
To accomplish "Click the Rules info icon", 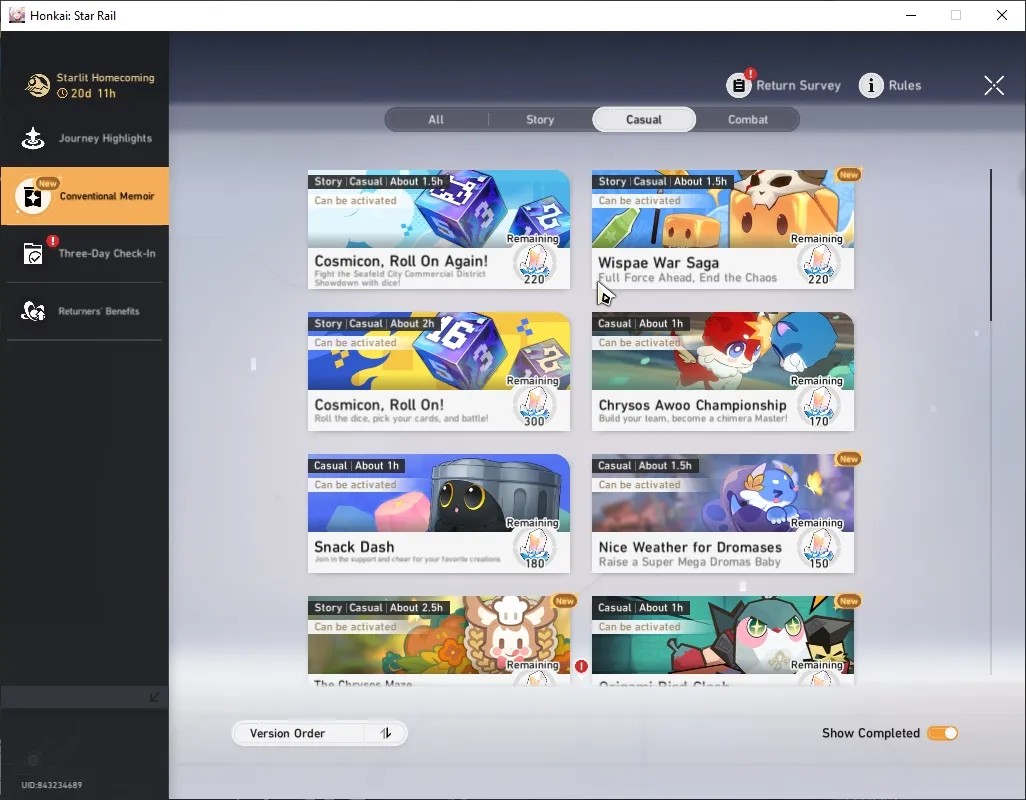I will point(871,85).
